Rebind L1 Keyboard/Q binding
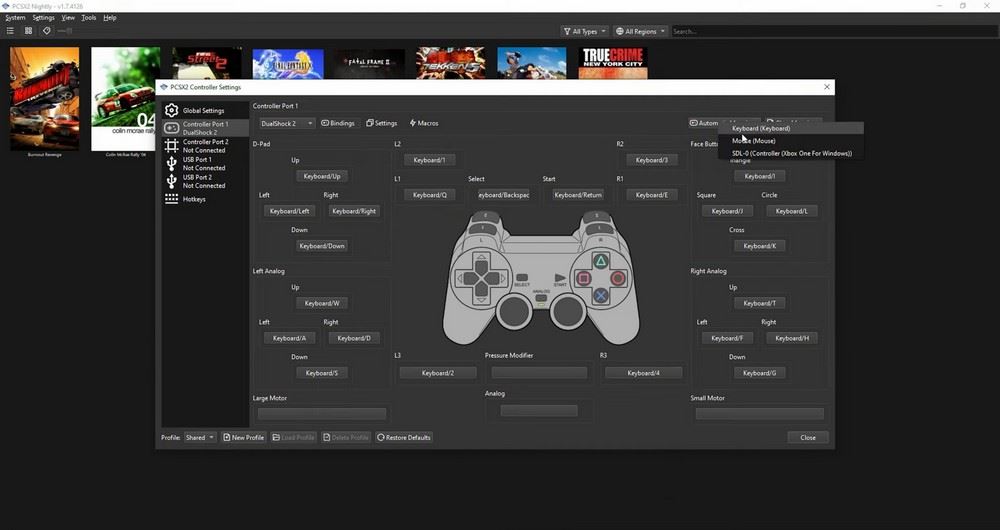The width and height of the screenshot is (1000, 530). pyautogui.click(x=429, y=195)
